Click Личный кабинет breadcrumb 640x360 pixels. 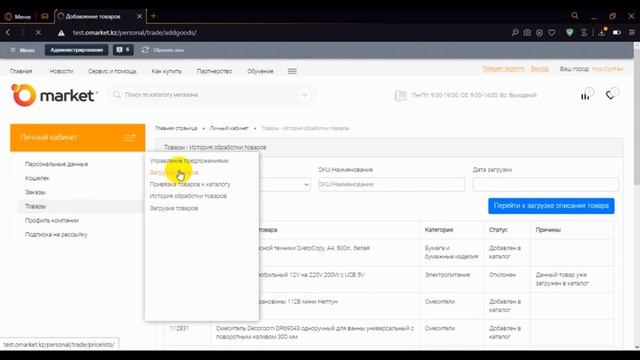coord(229,128)
